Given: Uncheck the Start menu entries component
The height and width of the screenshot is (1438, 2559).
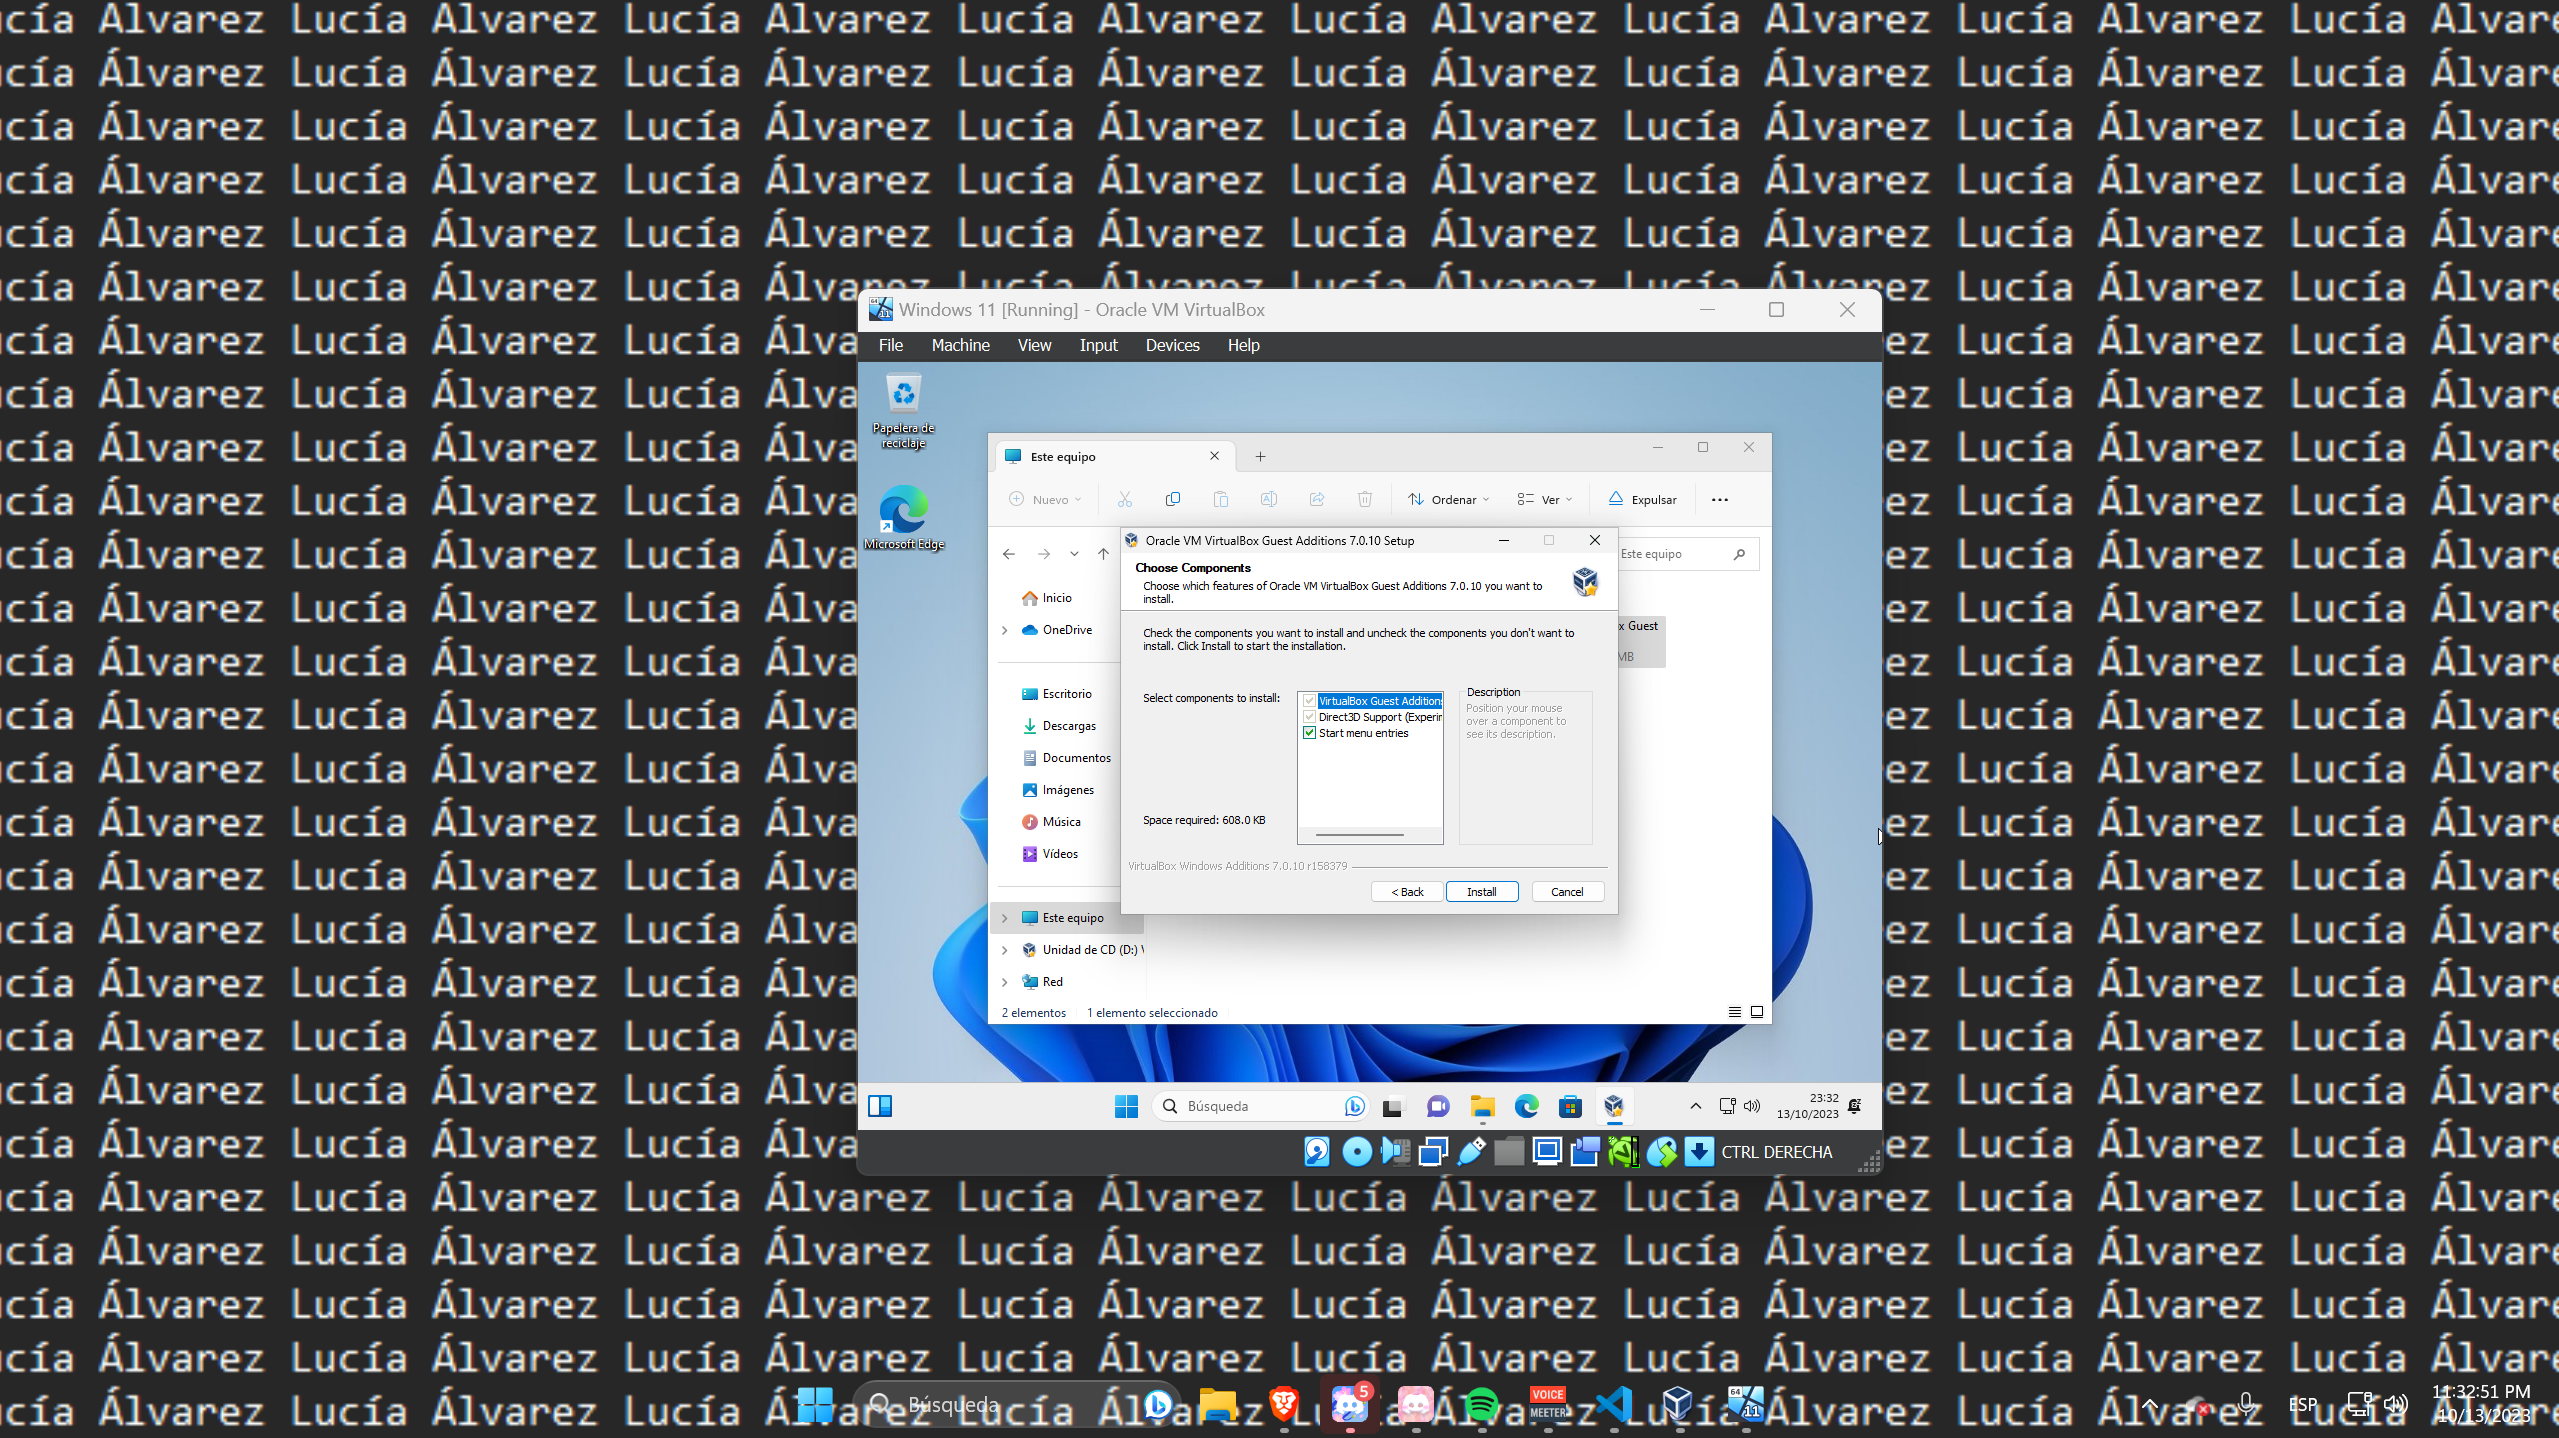Looking at the screenshot, I should [1311, 732].
